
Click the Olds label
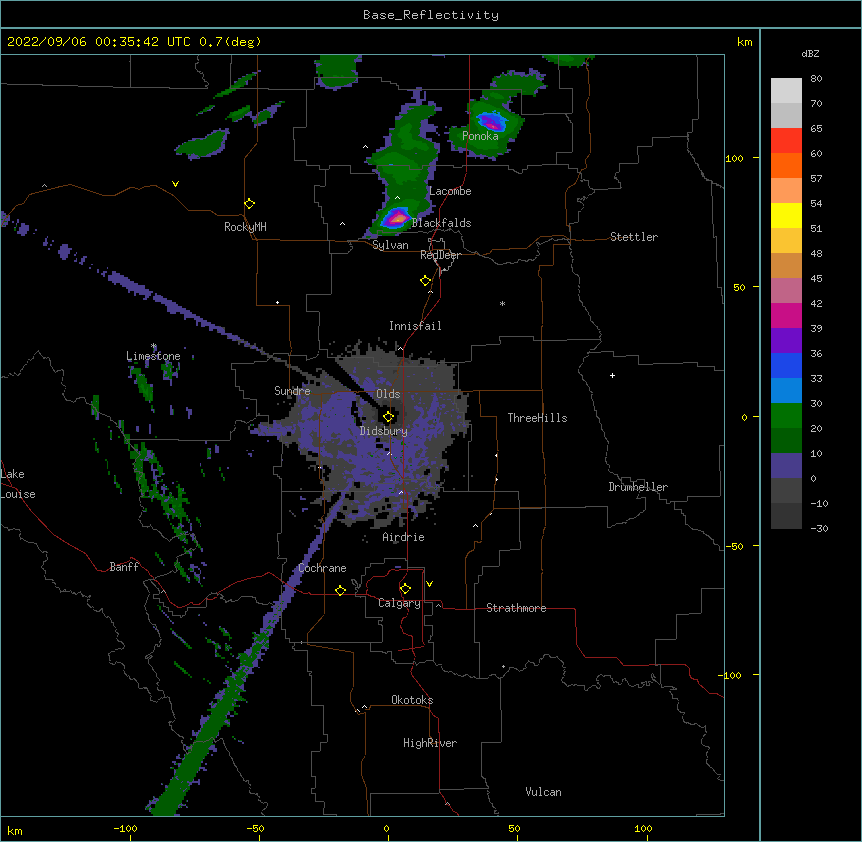[388, 394]
